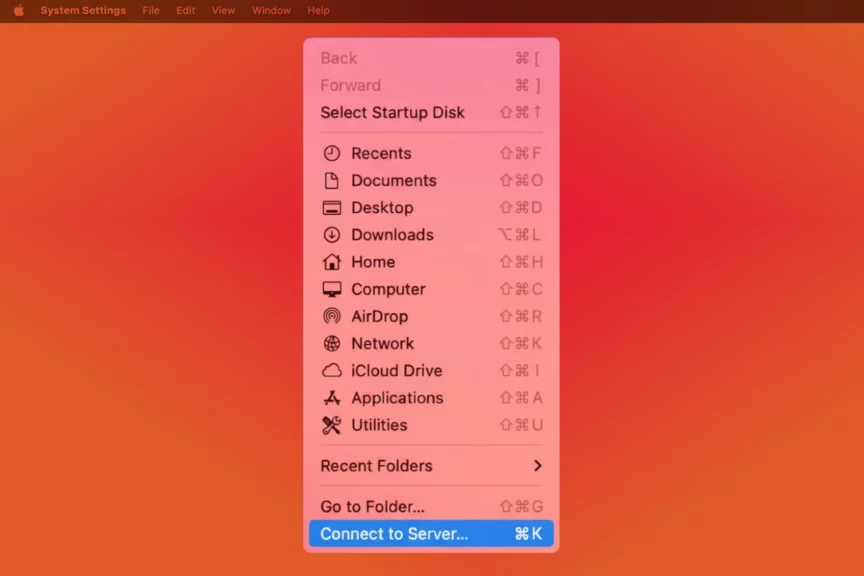The width and height of the screenshot is (864, 576).
Task: Open the Help menu
Action: (x=318, y=11)
